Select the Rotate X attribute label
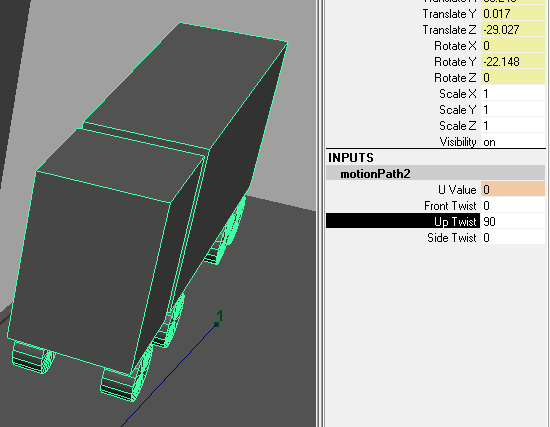550x427 pixels. [x=455, y=46]
